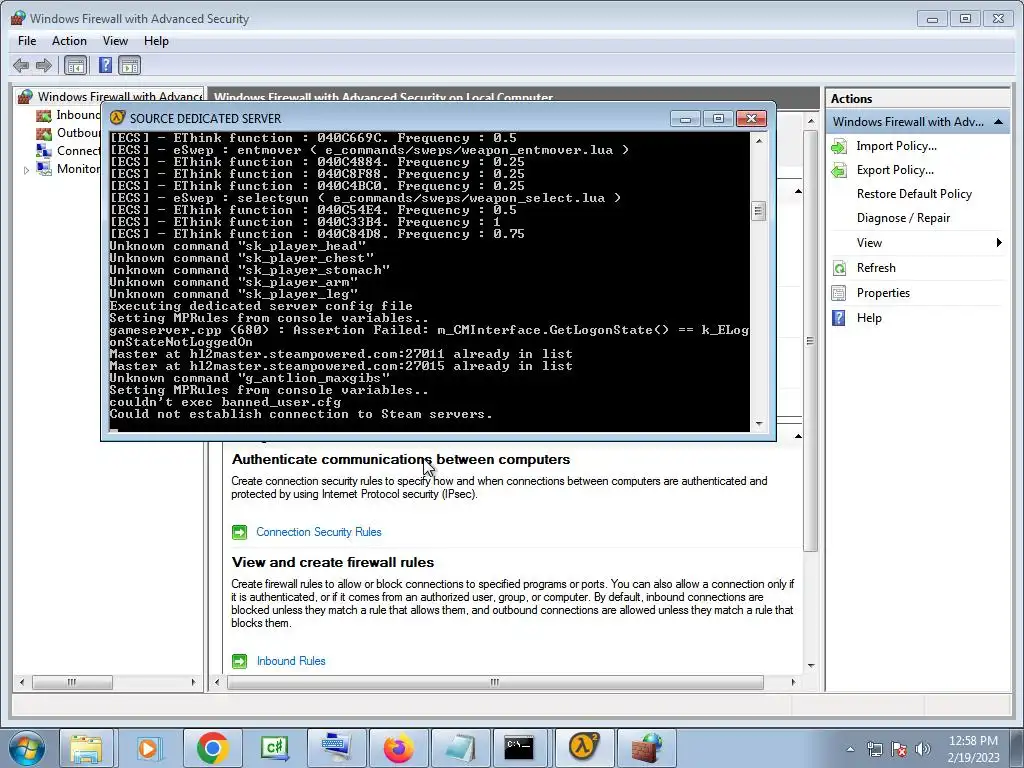Image resolution: width=1024 pixels, height=768 pixels.
Task: Click Show/Hide Console Tree toolbar icon
Action: coord(76,65)
